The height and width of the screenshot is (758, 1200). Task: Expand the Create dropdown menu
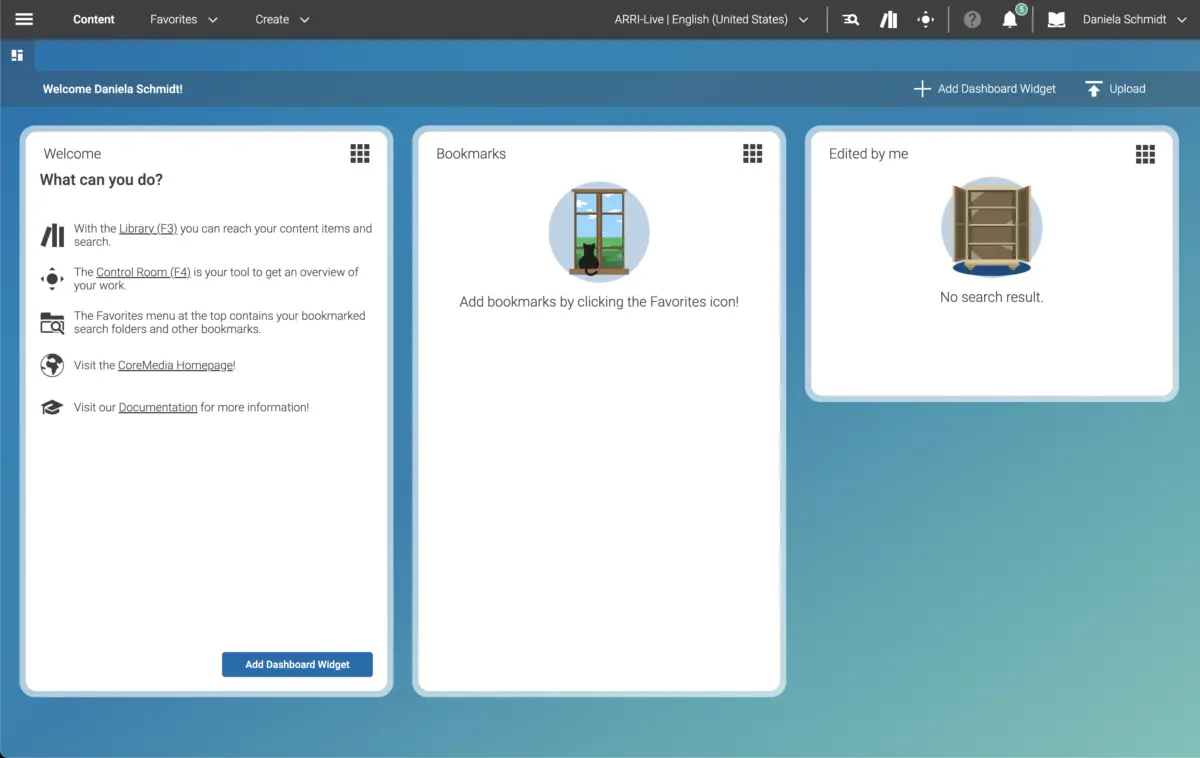(x=282, y=19)
